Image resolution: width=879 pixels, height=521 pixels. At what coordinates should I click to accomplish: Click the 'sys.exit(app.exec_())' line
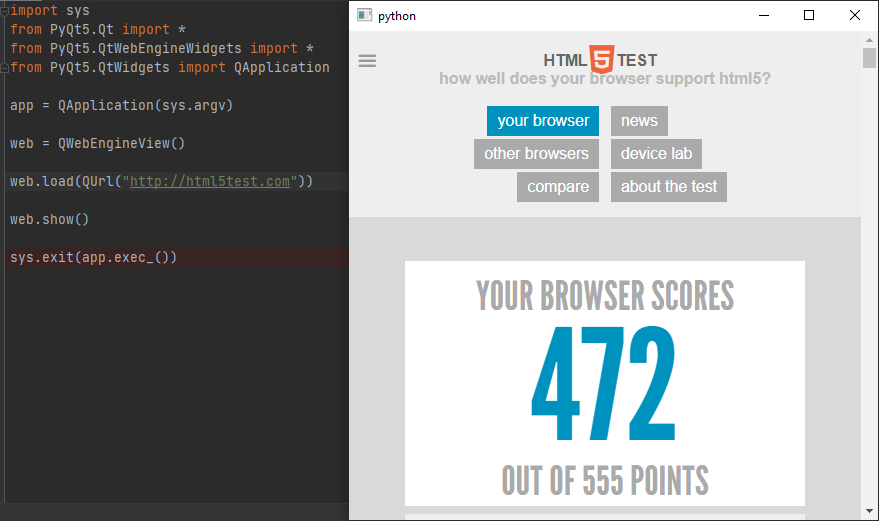pos(93,257)
